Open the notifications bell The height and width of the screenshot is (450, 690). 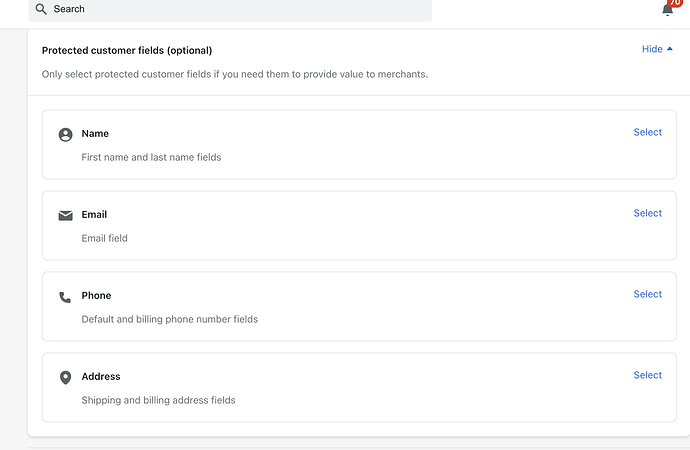[667, 9]
